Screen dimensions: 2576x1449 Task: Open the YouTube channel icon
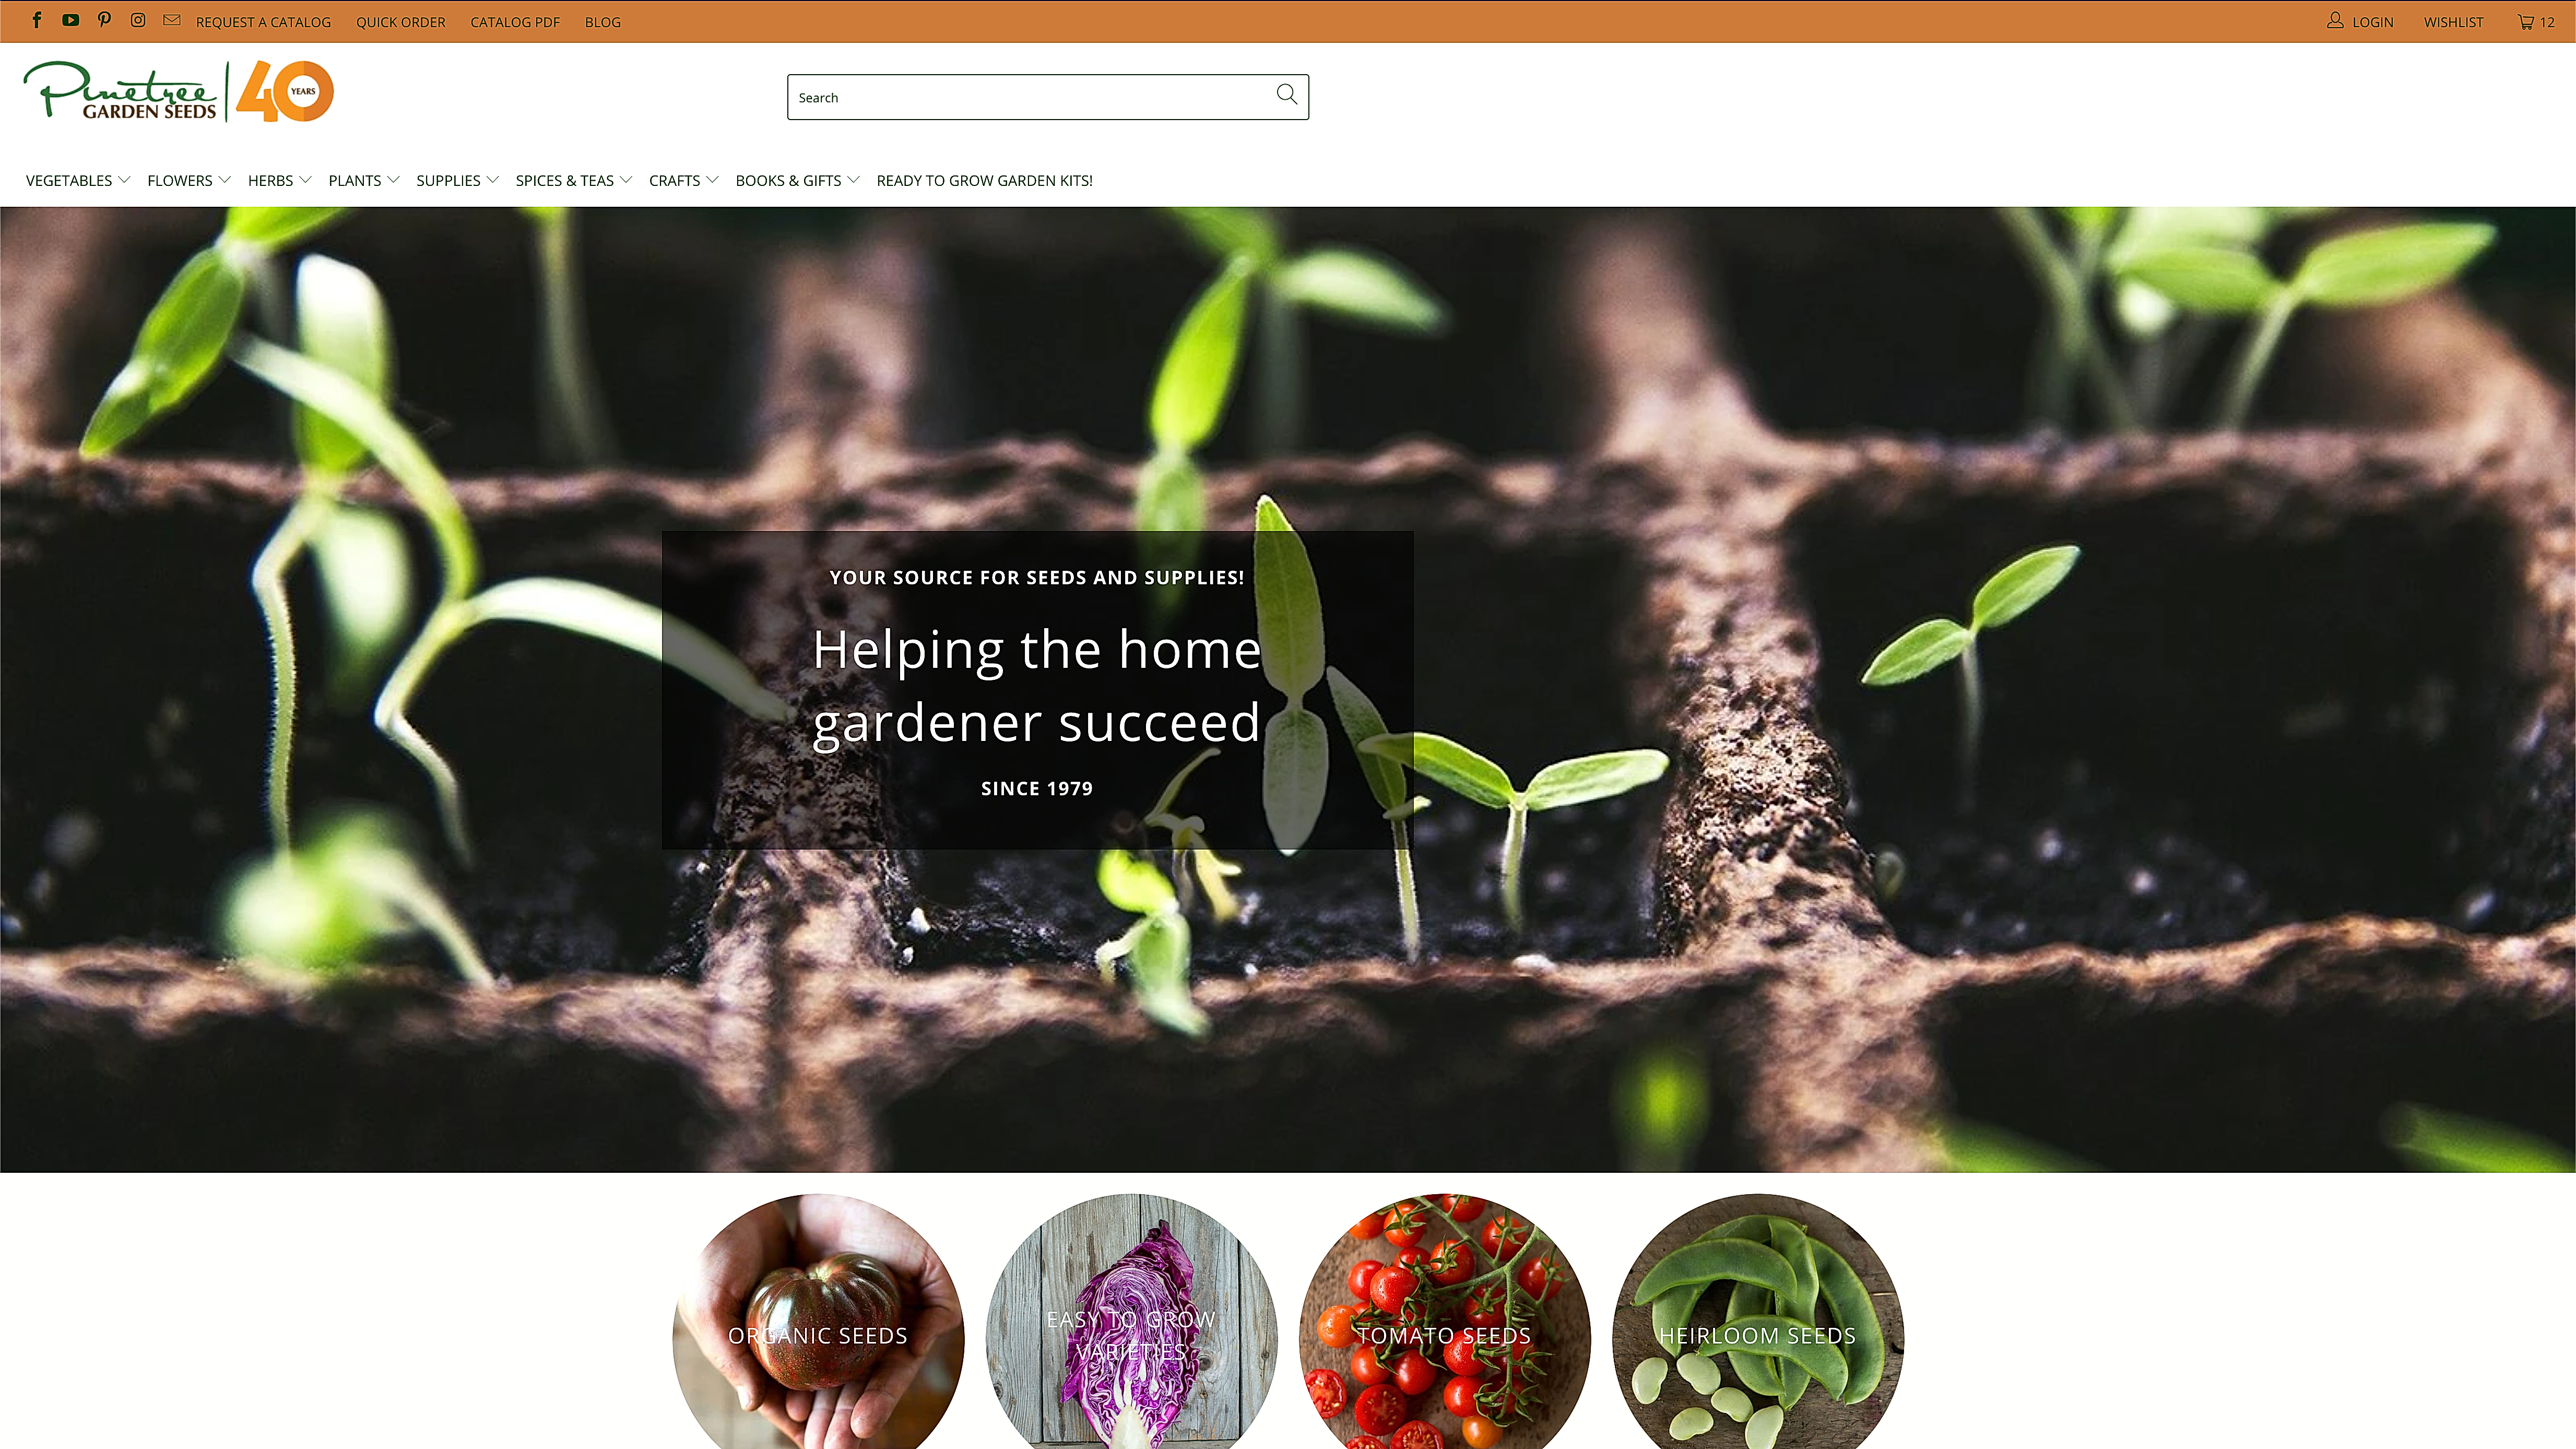pyautogui.click(x=70, y=20)
